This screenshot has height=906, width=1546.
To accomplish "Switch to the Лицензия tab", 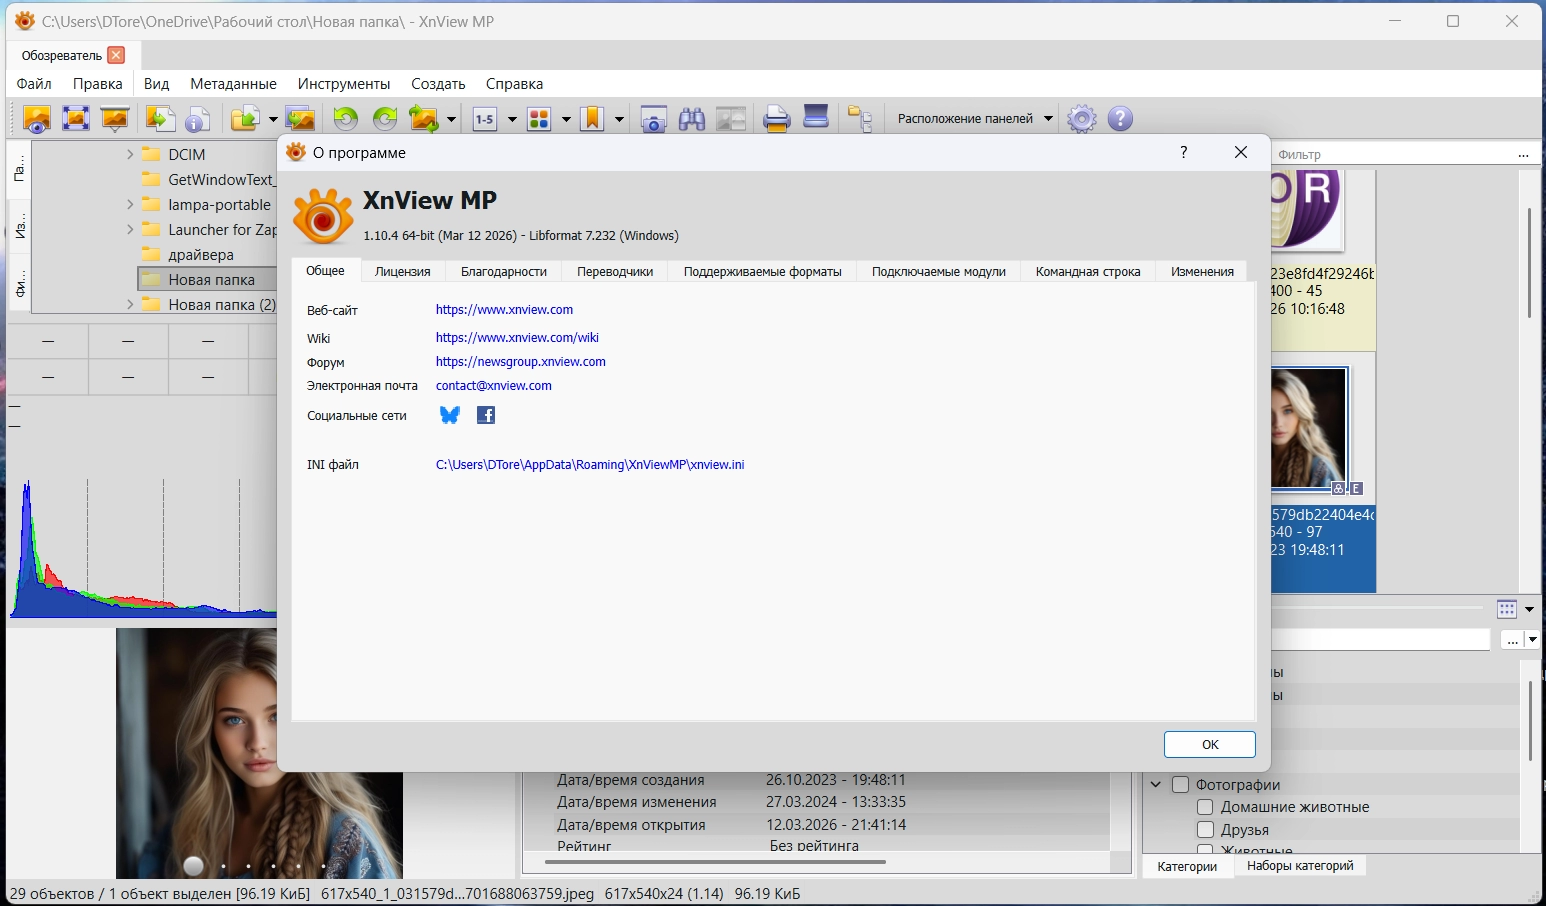I will pos(402,271).
